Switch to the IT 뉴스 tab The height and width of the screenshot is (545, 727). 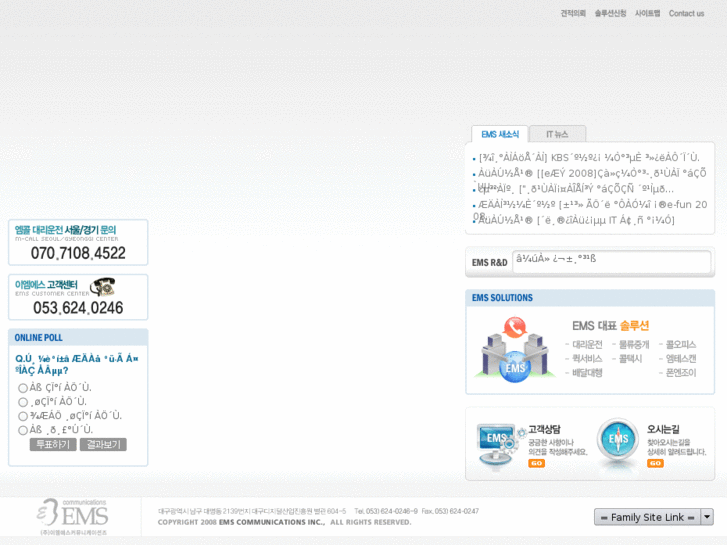[557, 134]
